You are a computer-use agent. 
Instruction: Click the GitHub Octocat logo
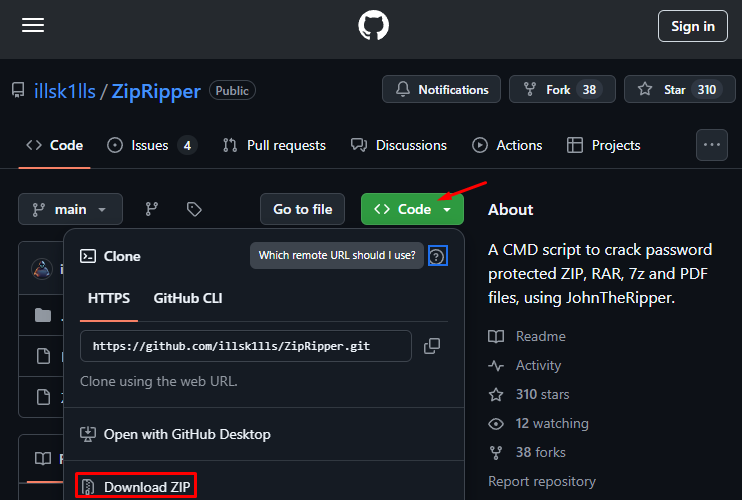373,26
